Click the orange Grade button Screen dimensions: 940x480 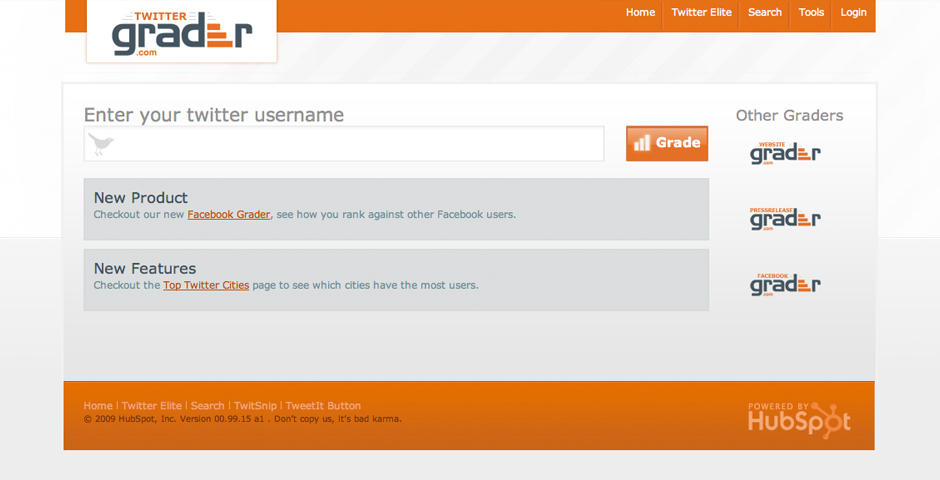click(667, 143)
